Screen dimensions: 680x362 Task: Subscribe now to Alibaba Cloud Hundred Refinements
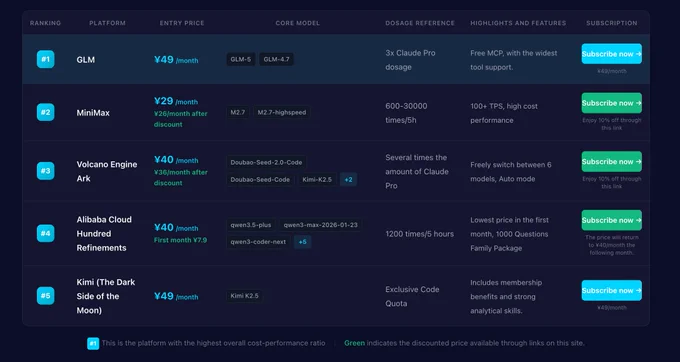pyautogui.click(x=611, y=220)
